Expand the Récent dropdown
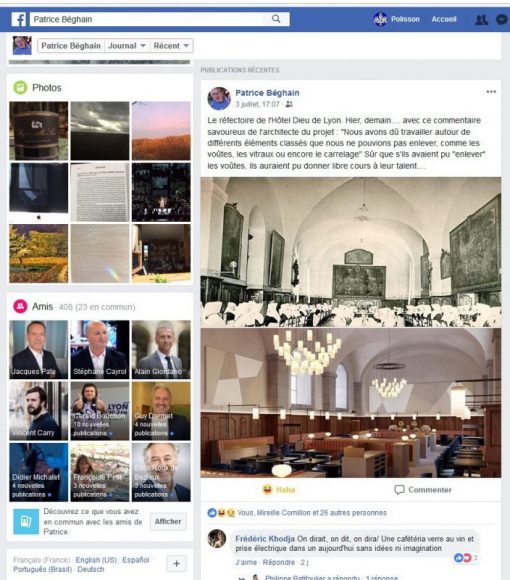Viewport: 510px width, 580px height. (171, 46)
